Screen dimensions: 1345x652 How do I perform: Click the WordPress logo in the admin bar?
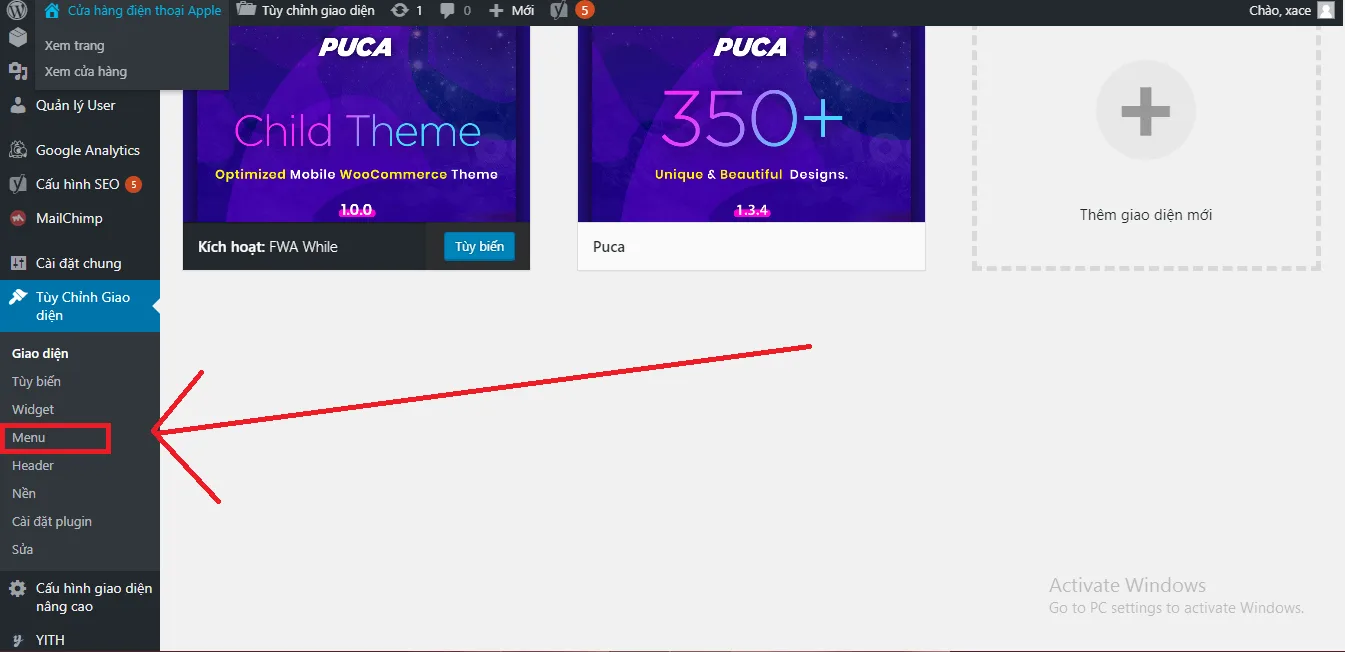tap(17, 11)
